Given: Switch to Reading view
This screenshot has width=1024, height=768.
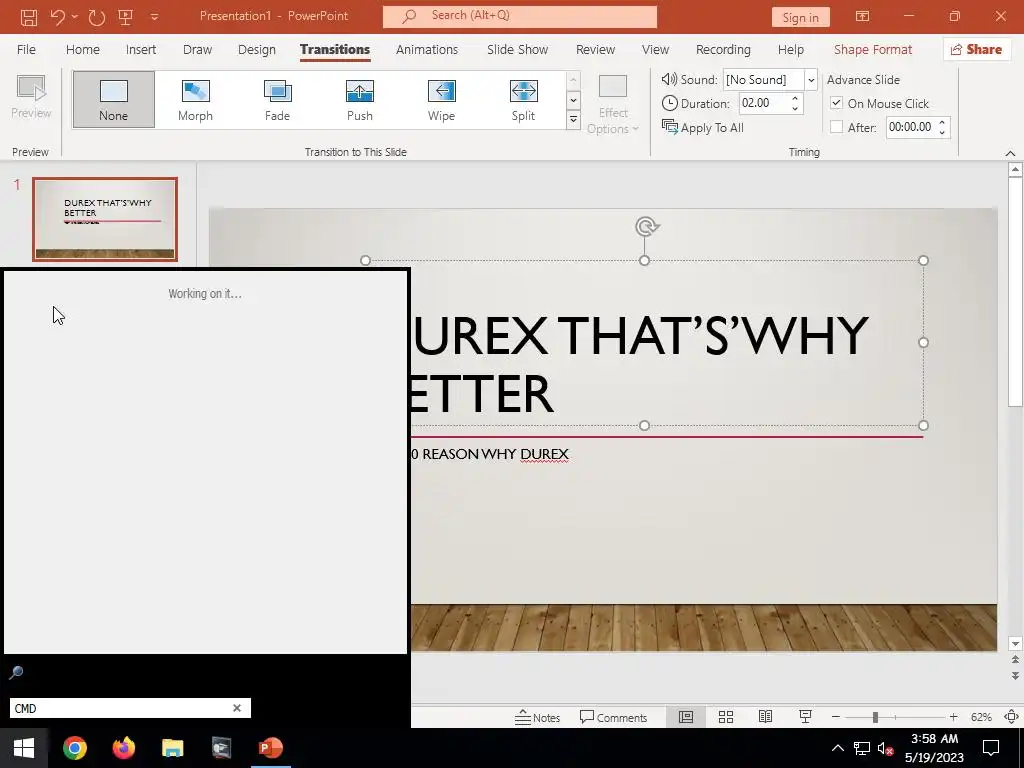Looking at the screenshot, I should [765, 717].
